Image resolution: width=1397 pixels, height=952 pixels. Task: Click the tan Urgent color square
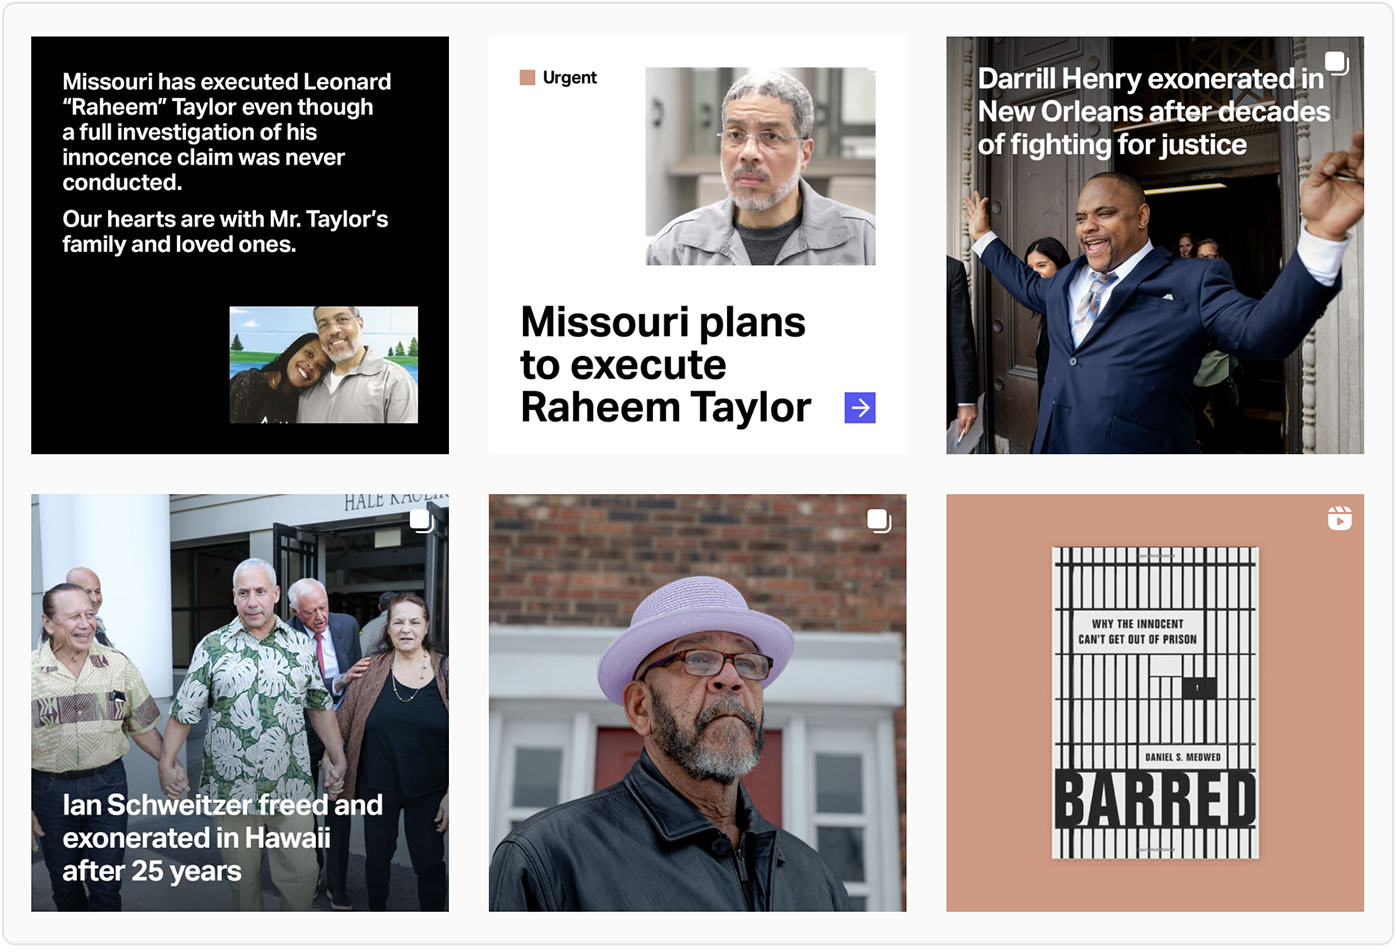point(528,78)
